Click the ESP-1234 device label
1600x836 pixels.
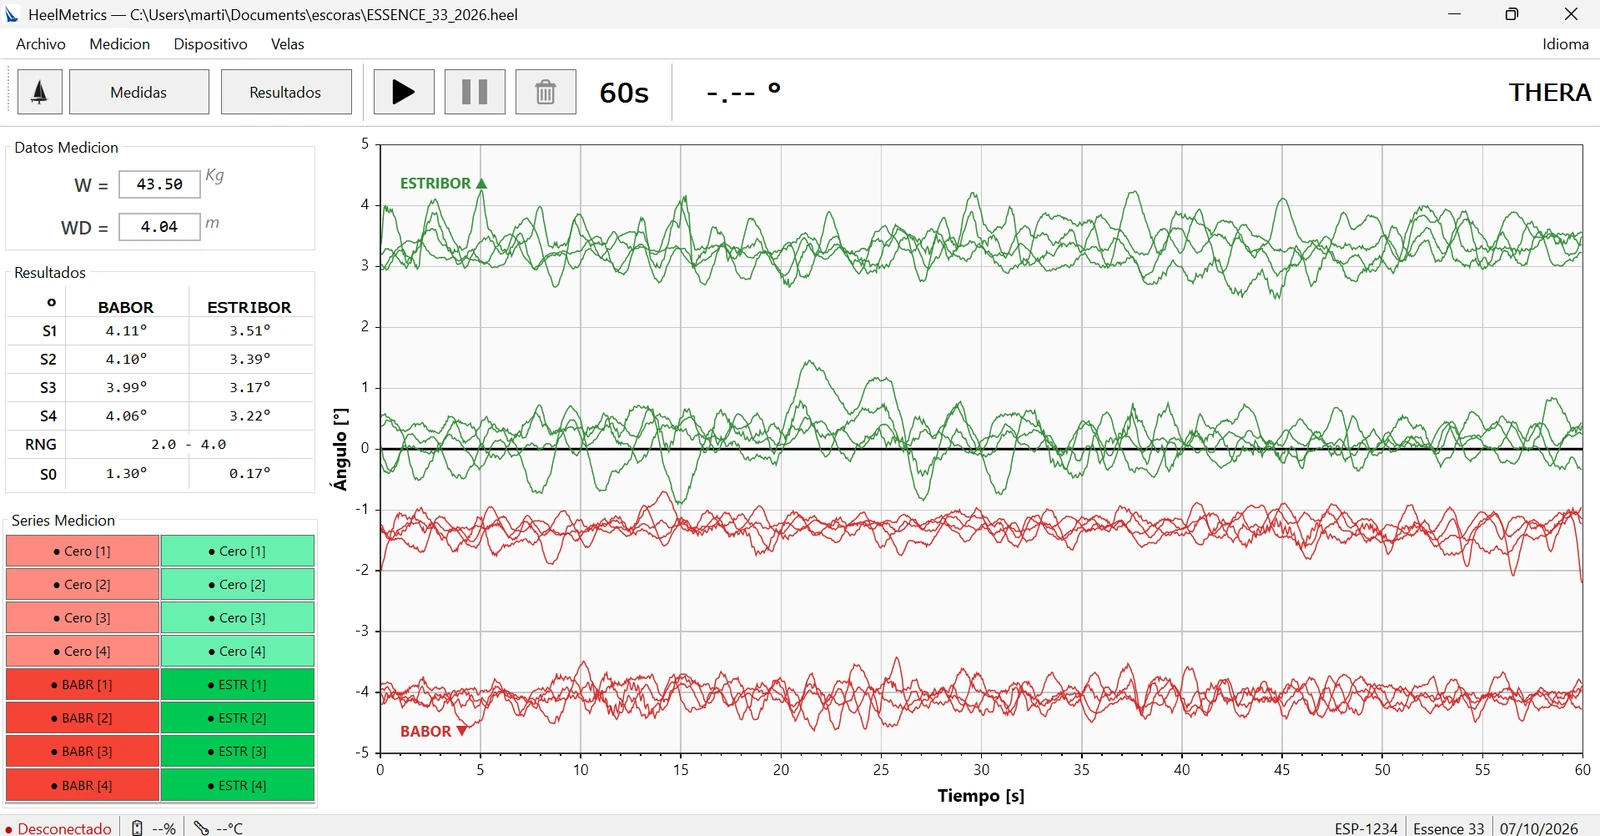1366,828
